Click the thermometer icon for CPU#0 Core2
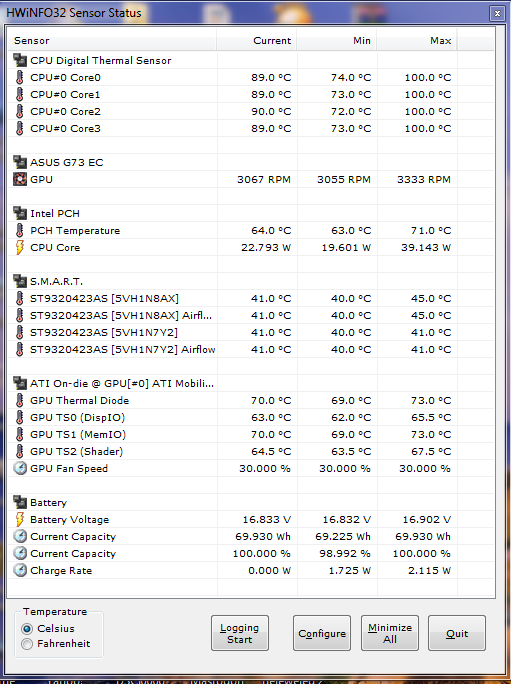511x684 pixels. tap(20, 111)
